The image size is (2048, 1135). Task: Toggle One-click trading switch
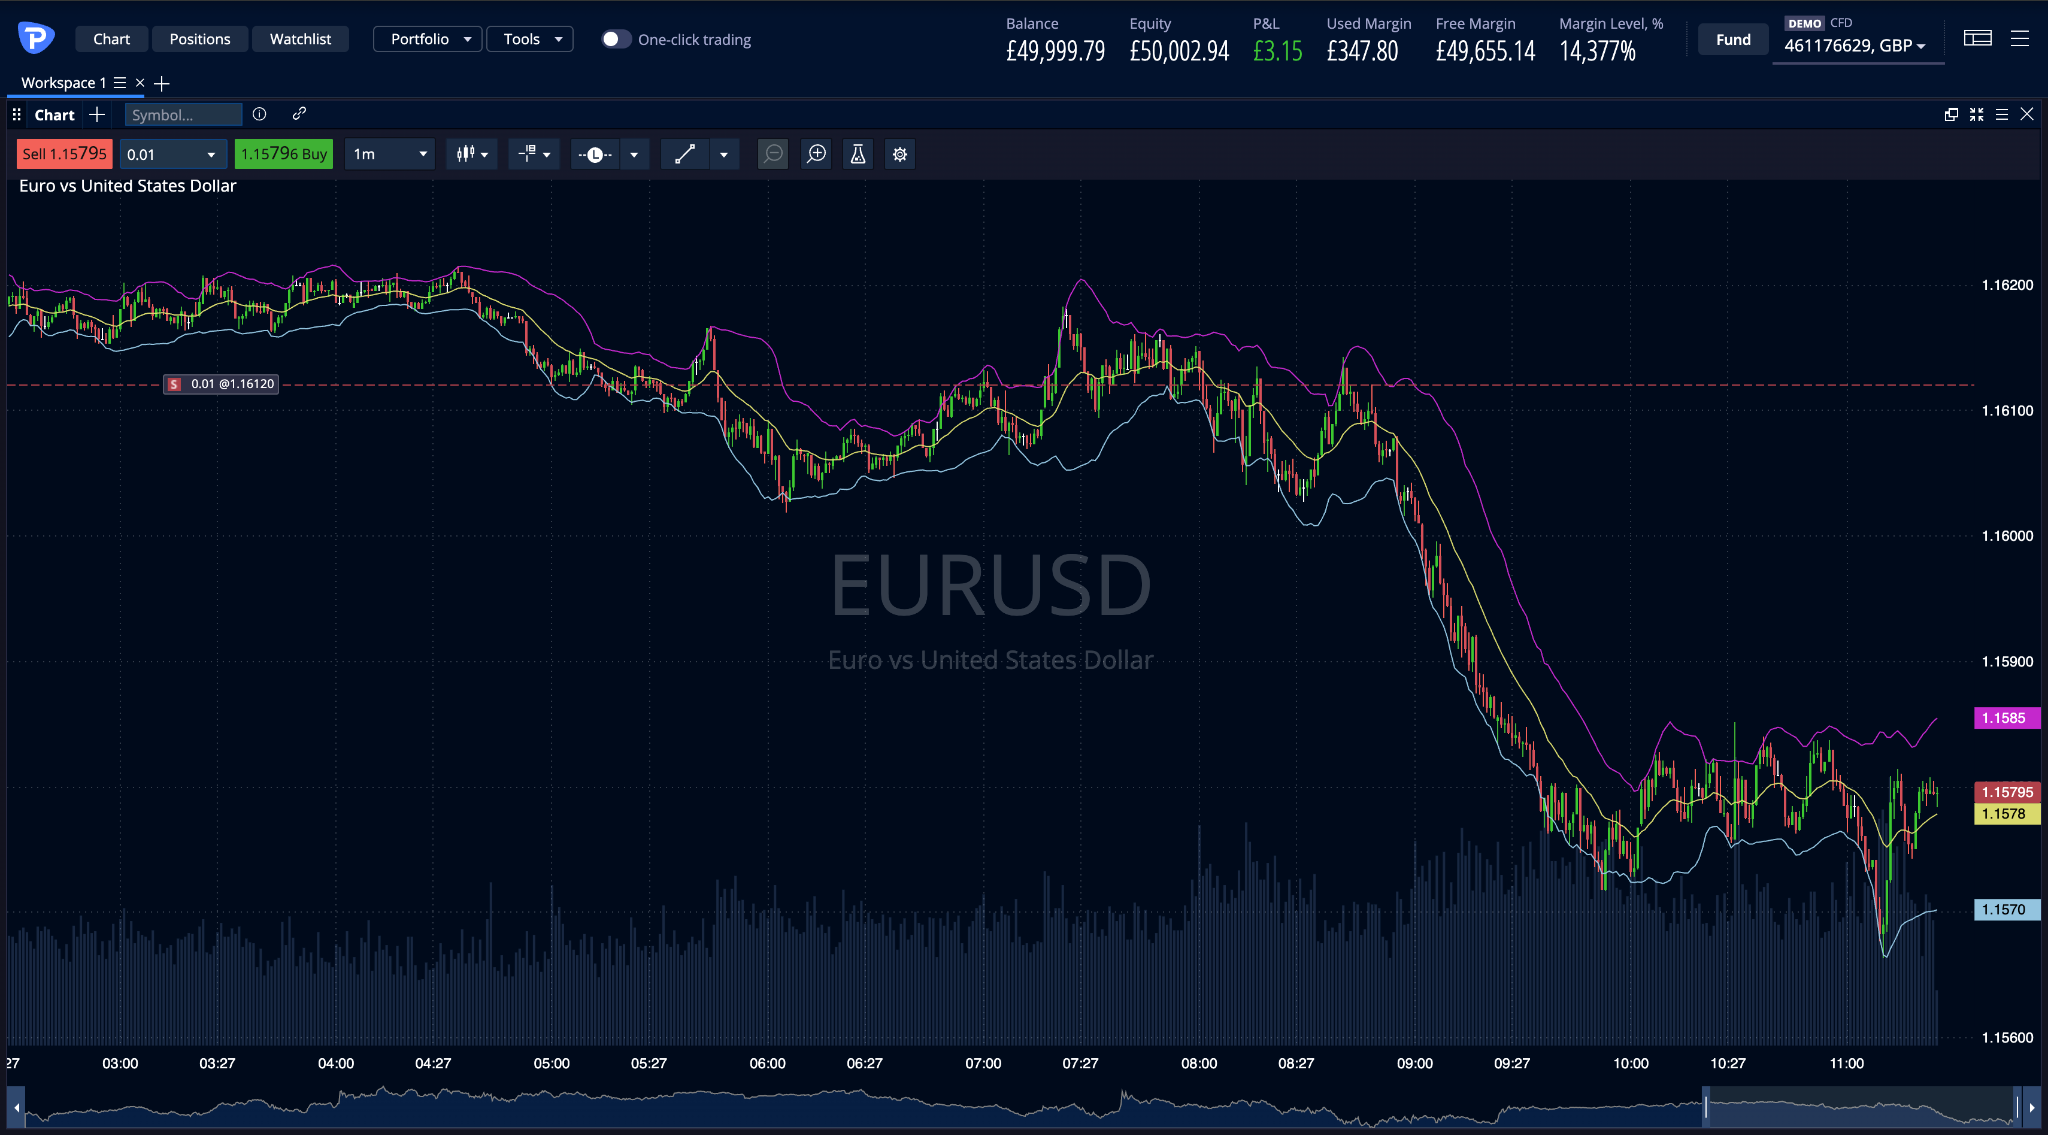pyautogui.click(x=616, y=39)
